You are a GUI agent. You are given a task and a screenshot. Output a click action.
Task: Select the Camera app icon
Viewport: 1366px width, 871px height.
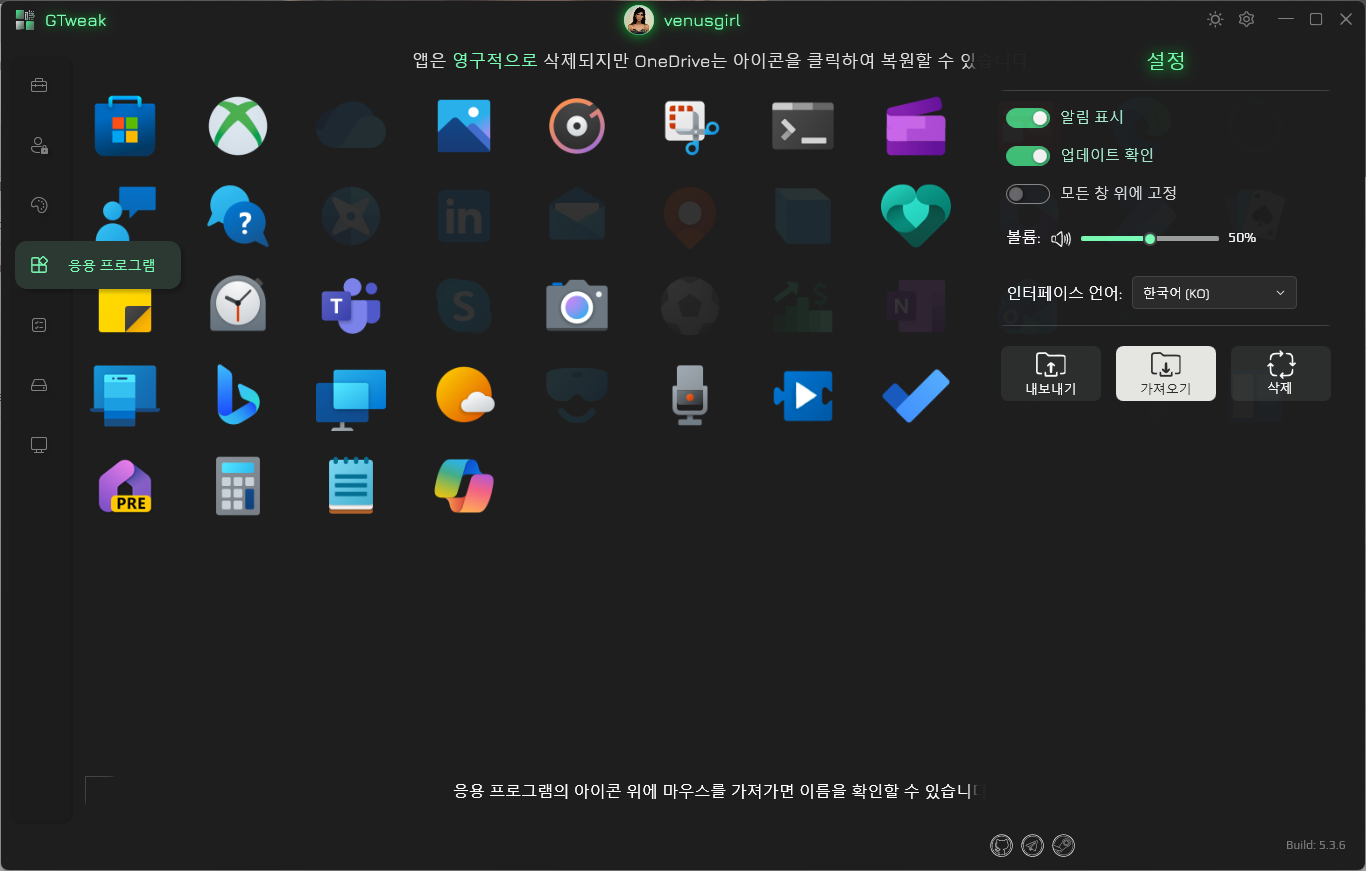click(577, 306)
